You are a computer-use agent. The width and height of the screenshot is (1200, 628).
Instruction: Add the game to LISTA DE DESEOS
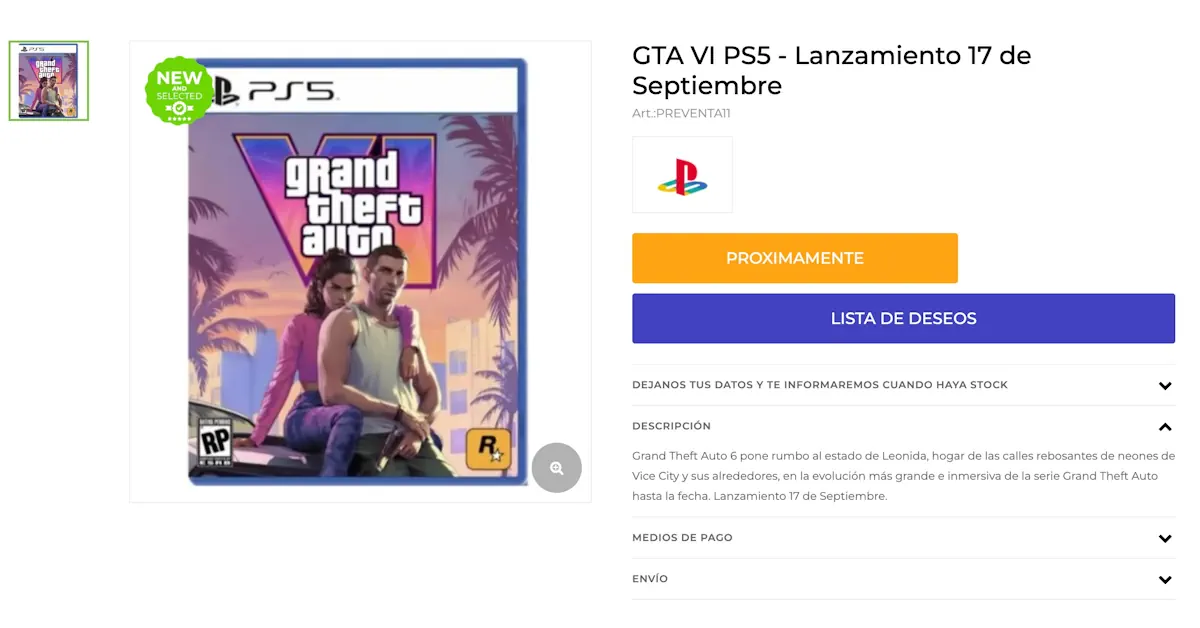pyautogui.click(x=903, y=318)
